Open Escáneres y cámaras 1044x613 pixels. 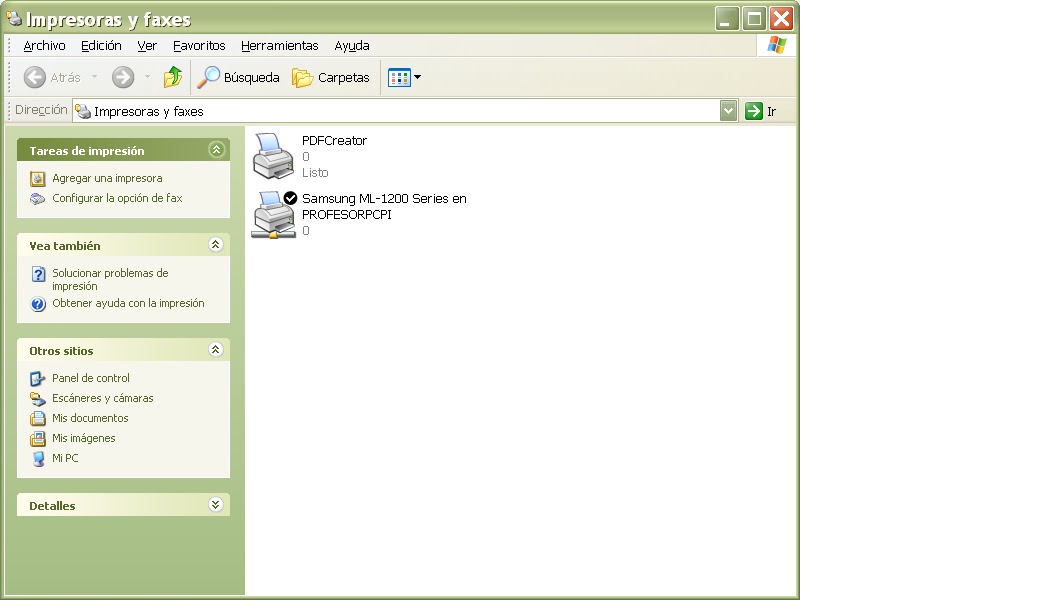(103, 398)
